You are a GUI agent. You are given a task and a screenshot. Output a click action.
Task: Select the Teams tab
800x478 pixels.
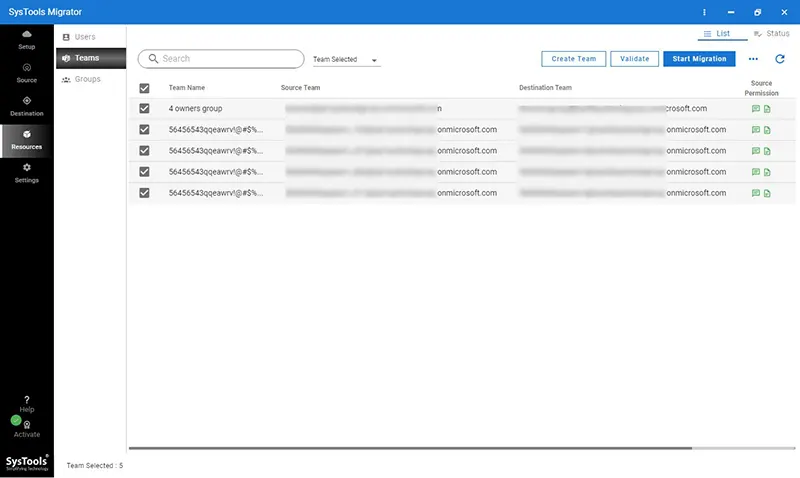point(91,58)
